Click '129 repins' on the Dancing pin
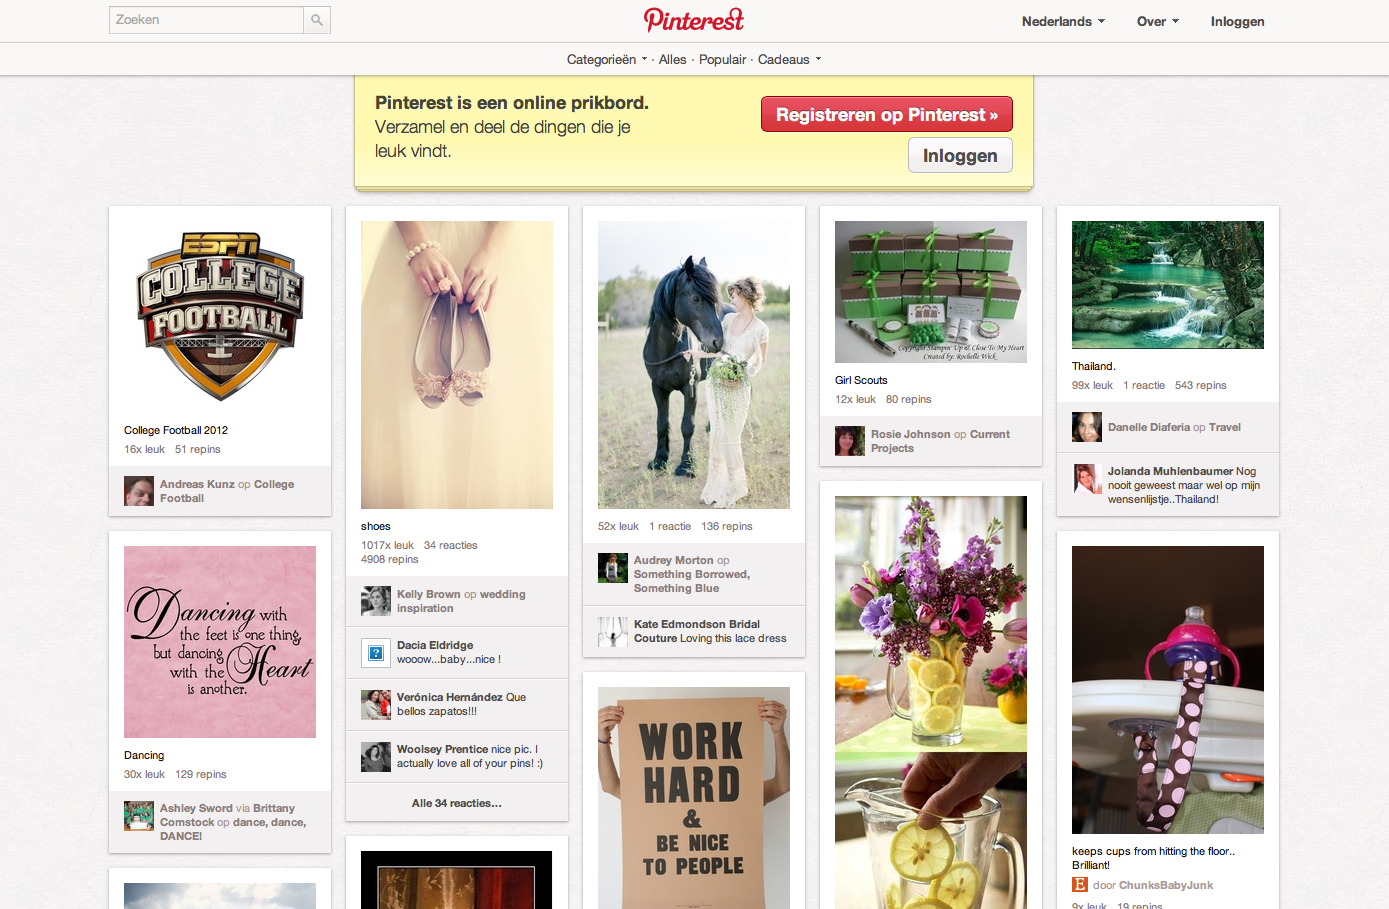 pyautogui.click(x=201, y=774)
